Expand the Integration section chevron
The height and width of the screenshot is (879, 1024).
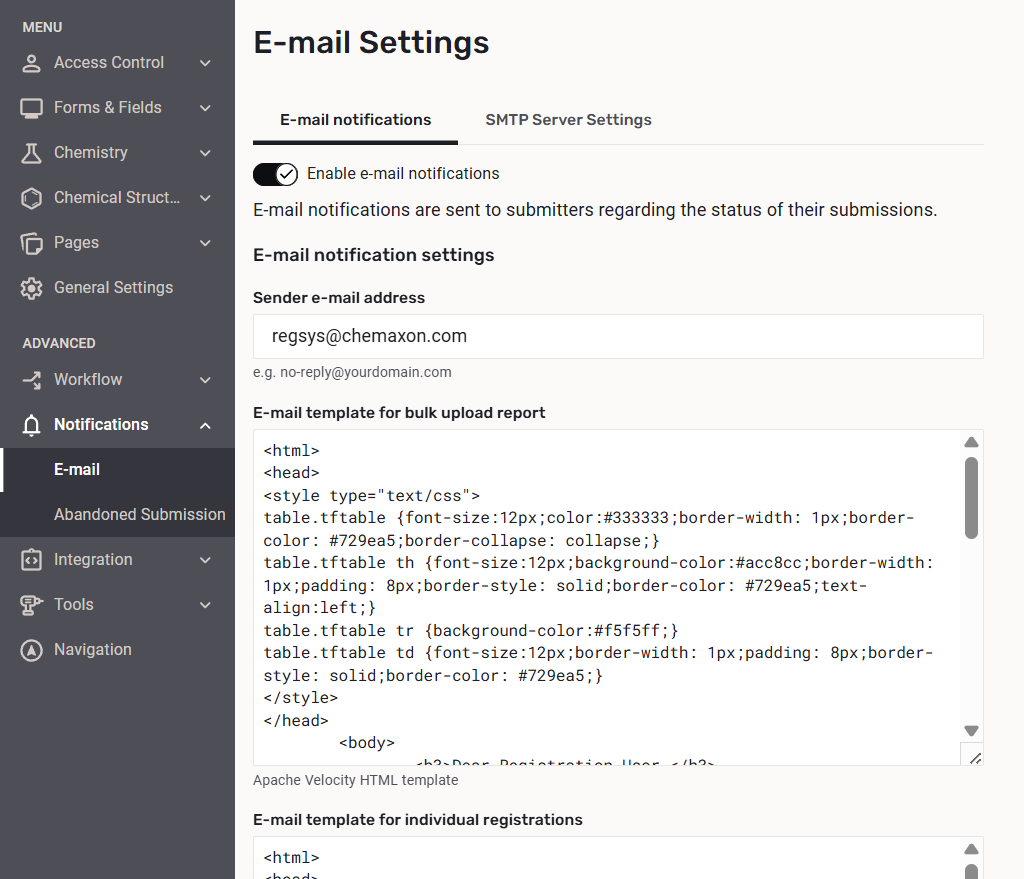(x=205, y=560)
